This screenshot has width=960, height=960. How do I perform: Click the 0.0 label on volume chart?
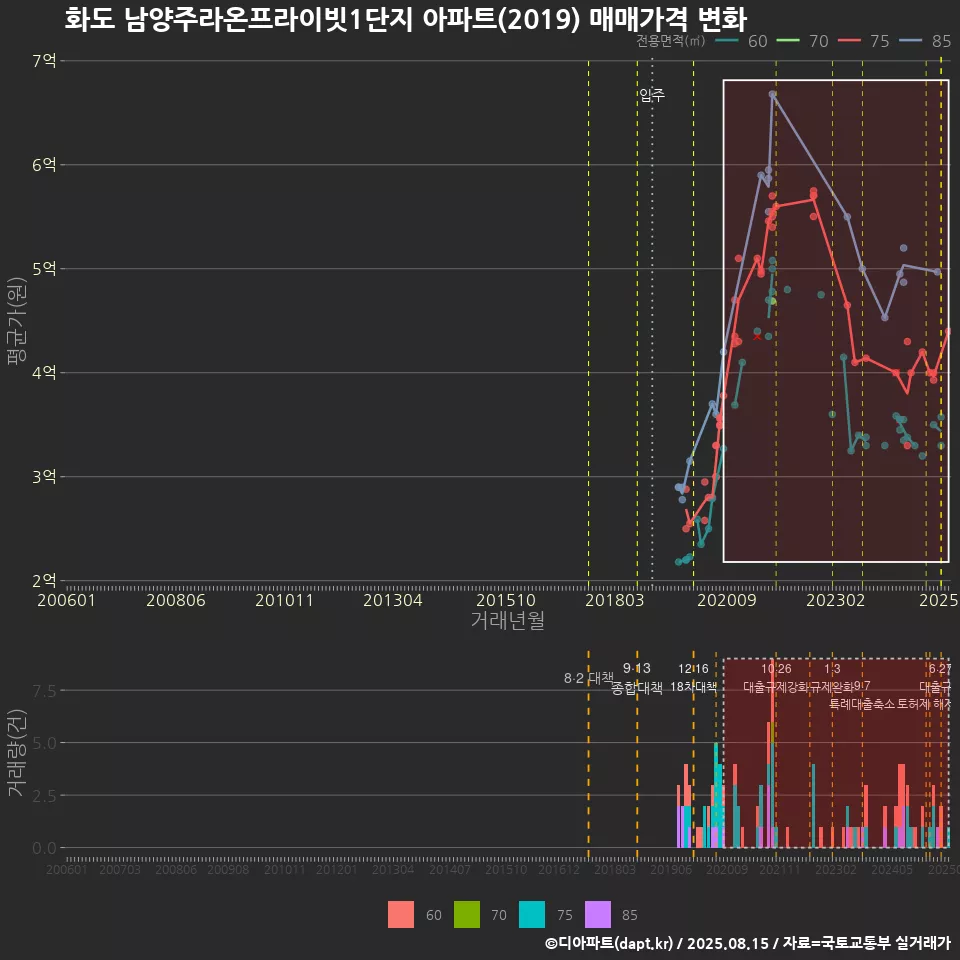[x=44, y=849]
